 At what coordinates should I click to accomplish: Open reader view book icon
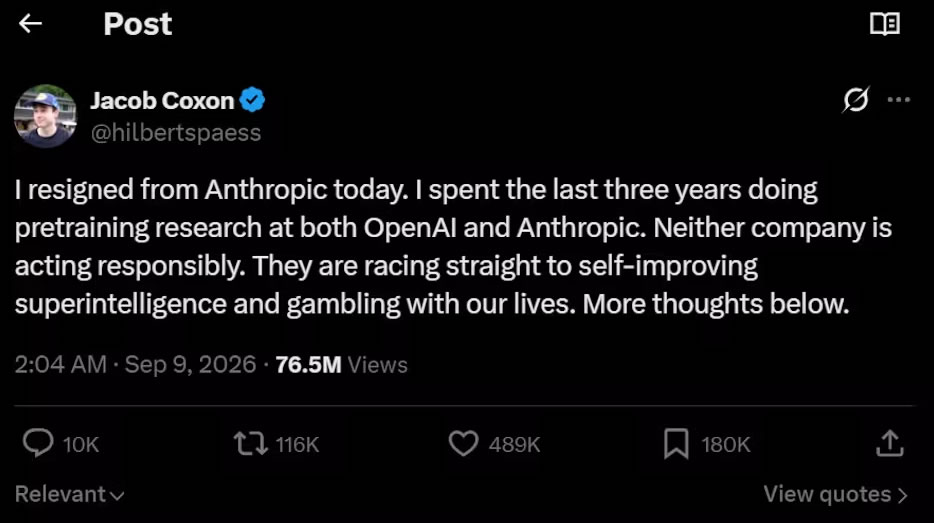tap(885, 24)
